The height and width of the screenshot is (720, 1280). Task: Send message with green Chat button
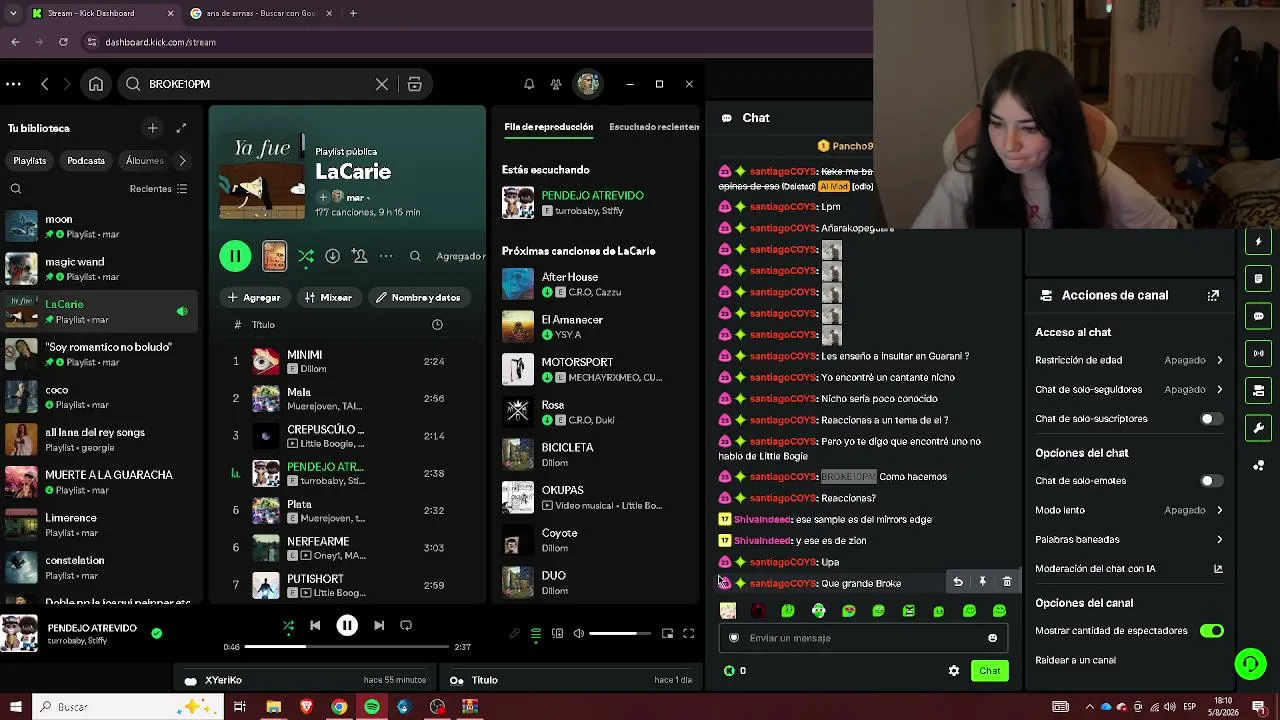click(989, 671)
